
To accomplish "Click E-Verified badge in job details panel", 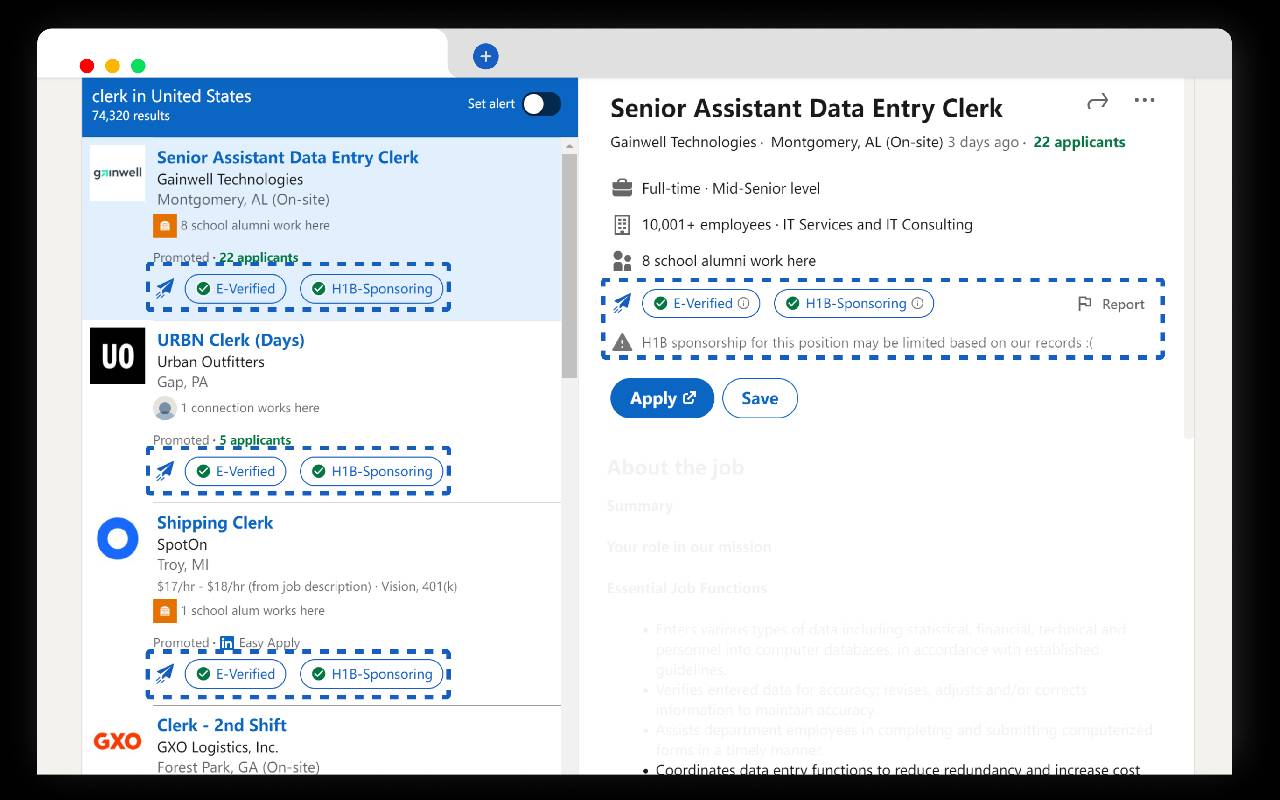I will [x=701, y=303].
